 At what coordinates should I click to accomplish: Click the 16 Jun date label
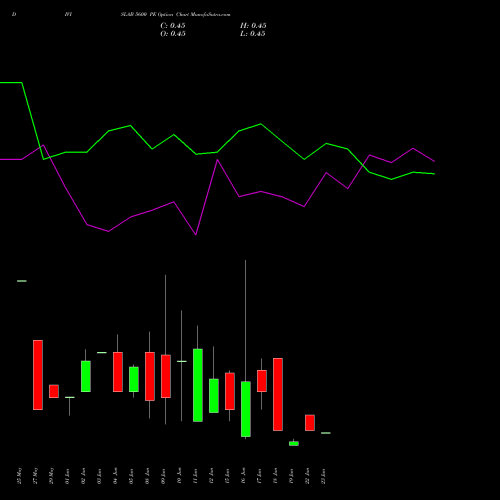point(243,476)
